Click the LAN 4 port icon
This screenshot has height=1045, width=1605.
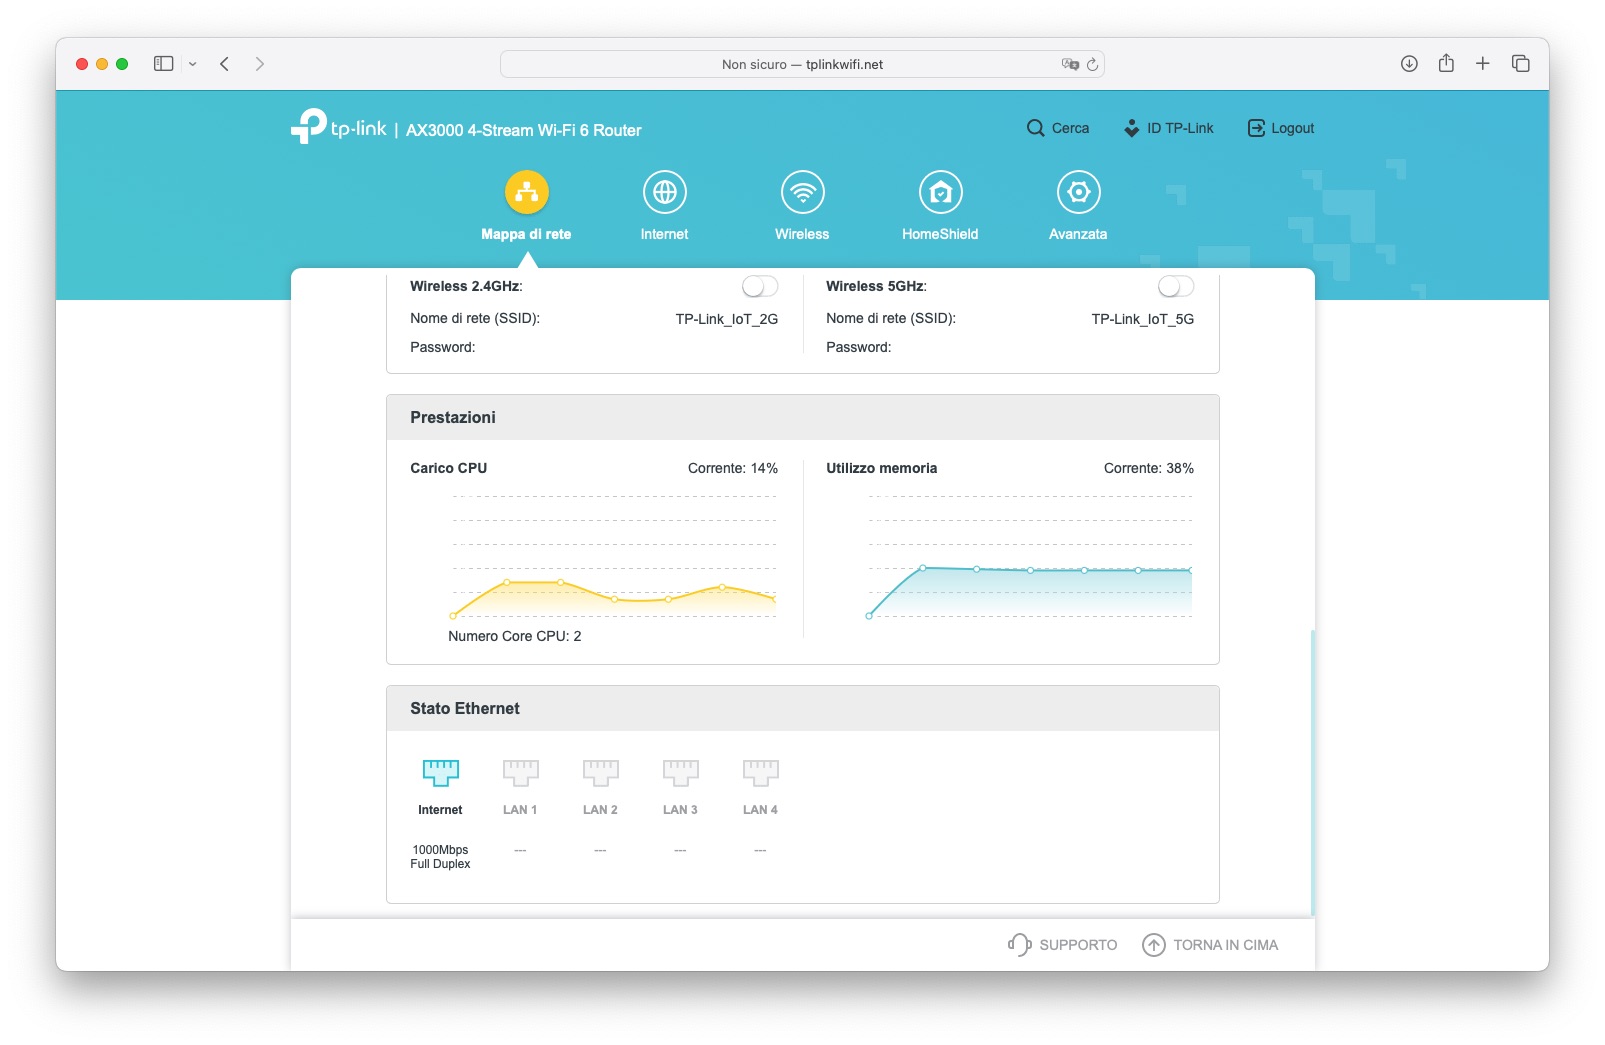pos(760,772)
